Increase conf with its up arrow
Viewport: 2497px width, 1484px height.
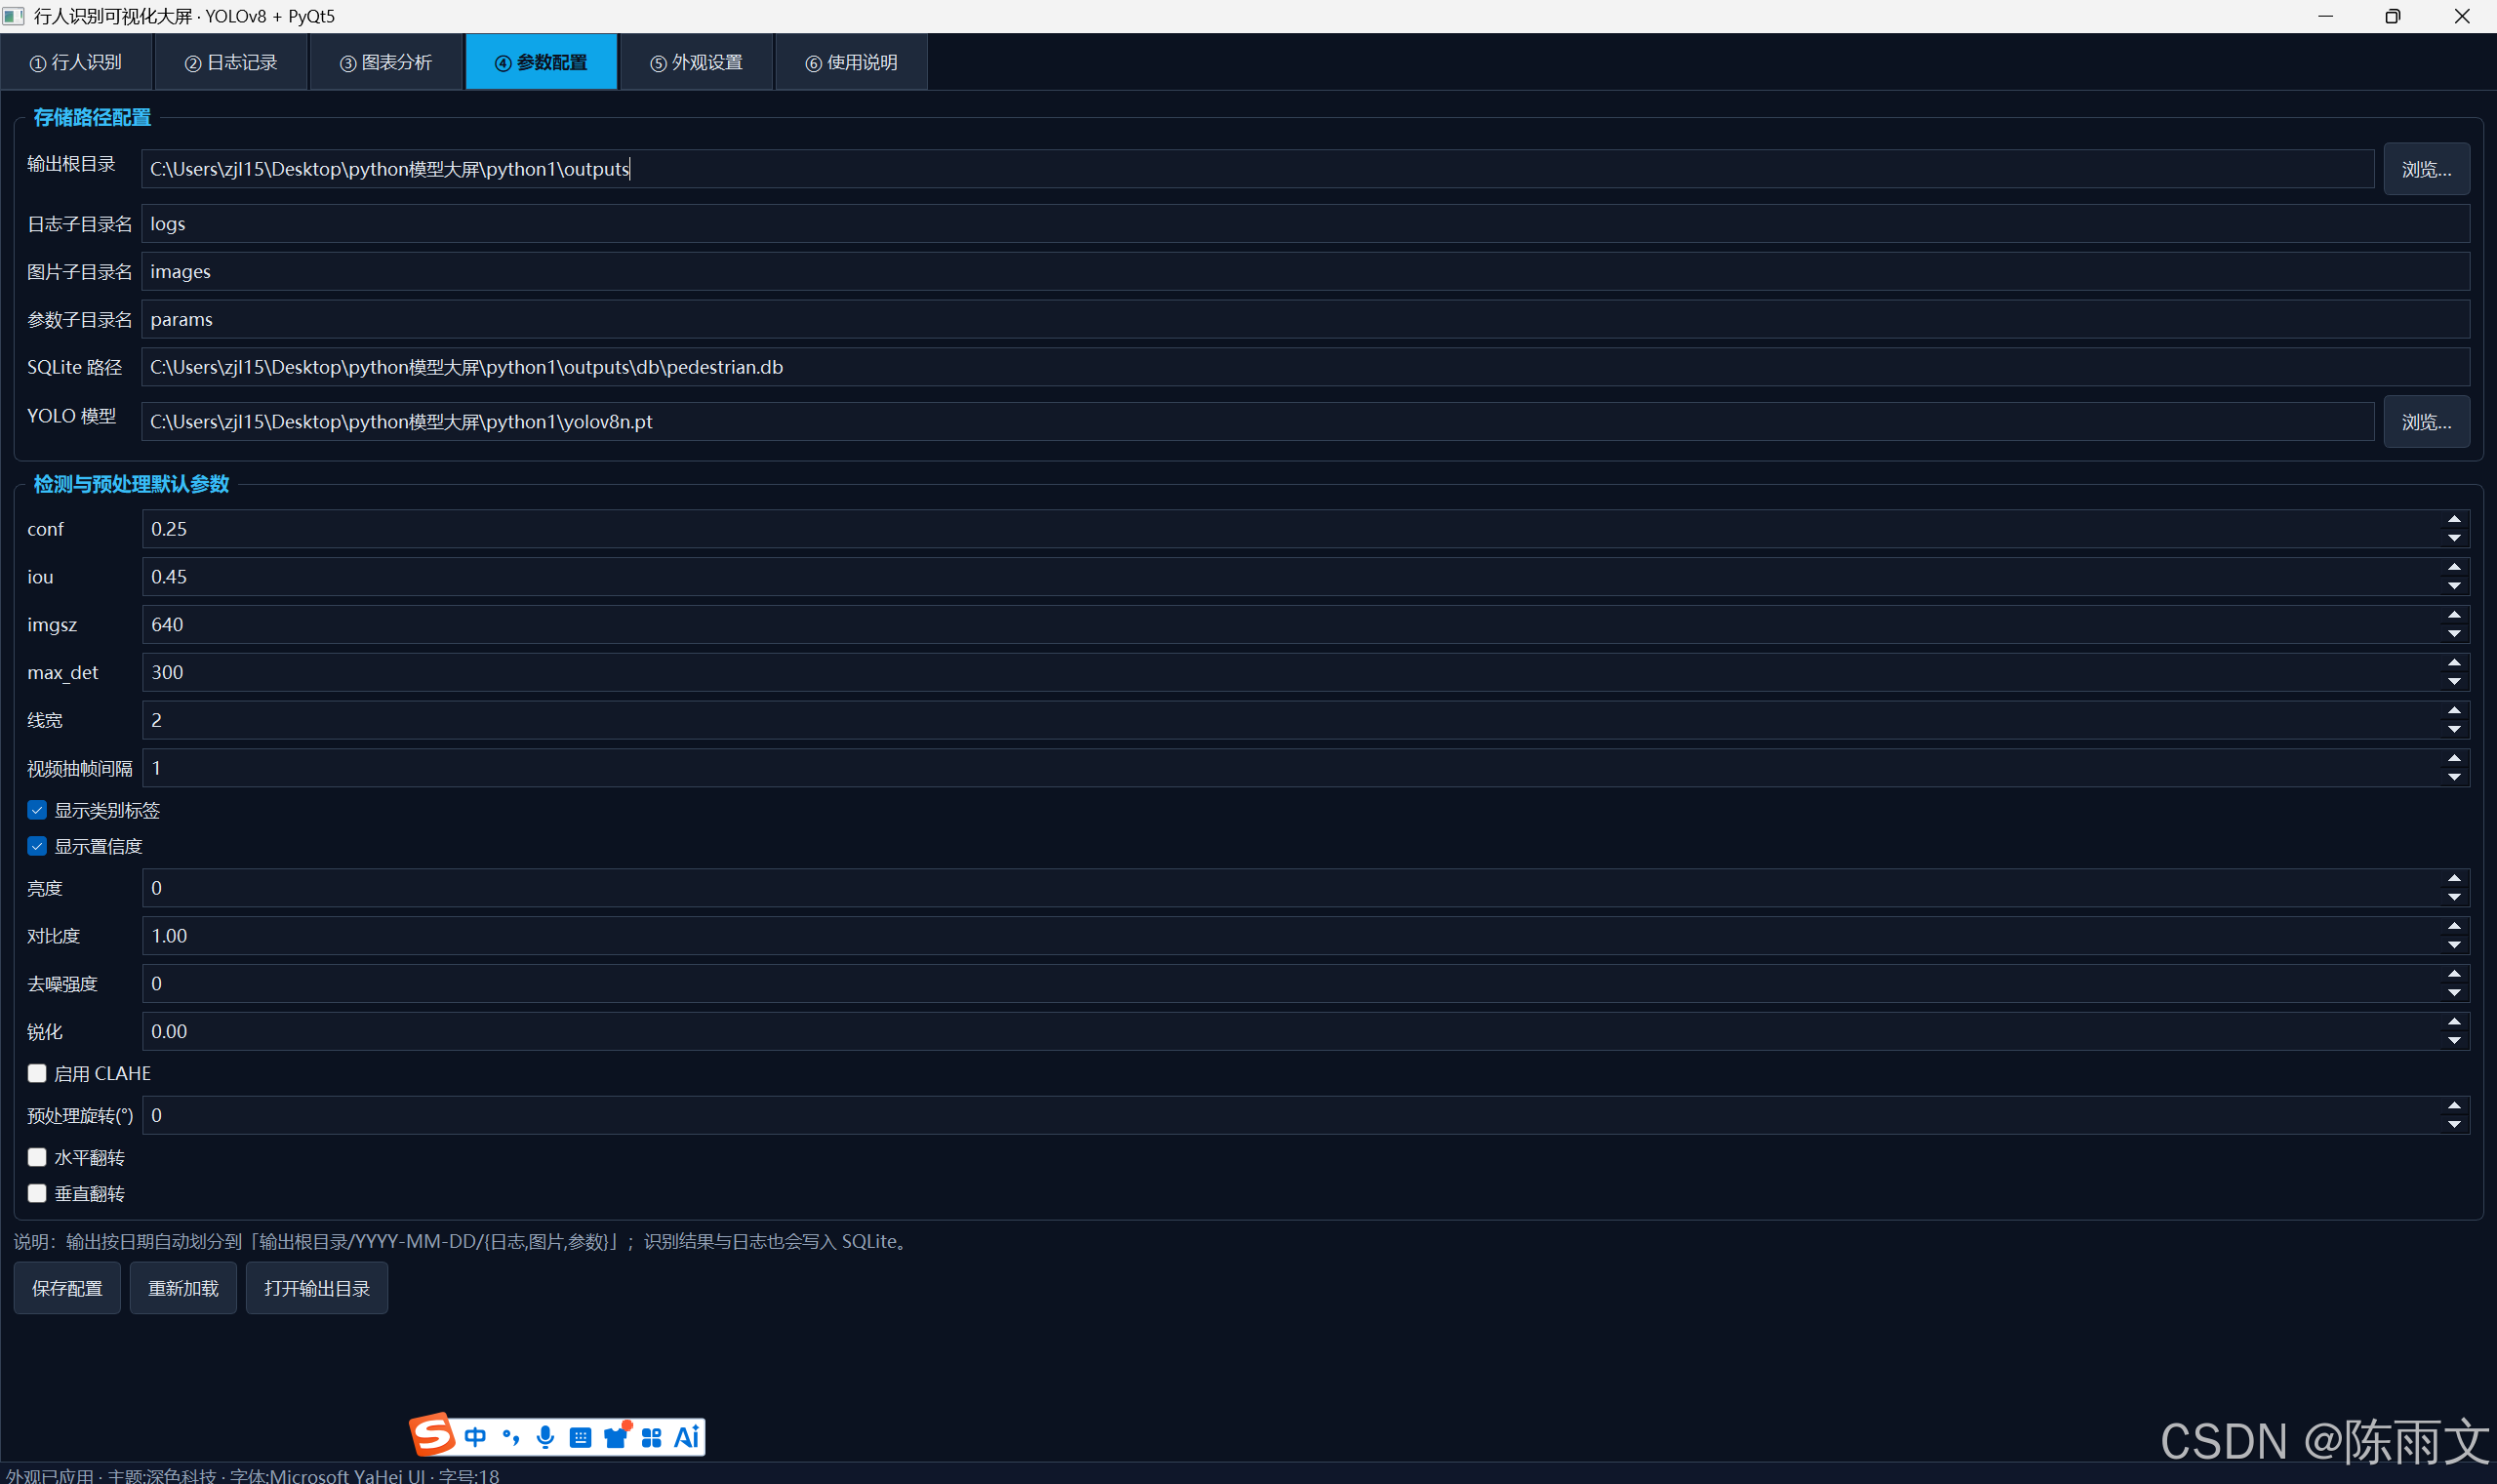click(2454, 520)
